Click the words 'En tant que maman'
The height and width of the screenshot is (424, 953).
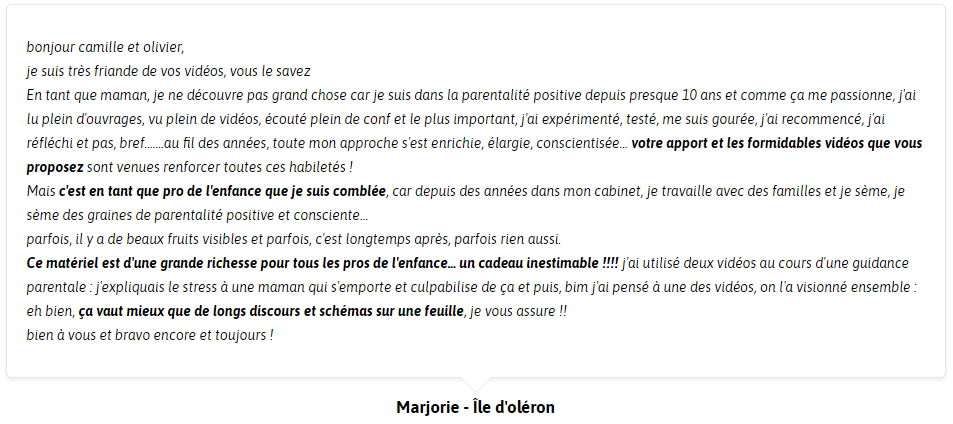point(75,95)
